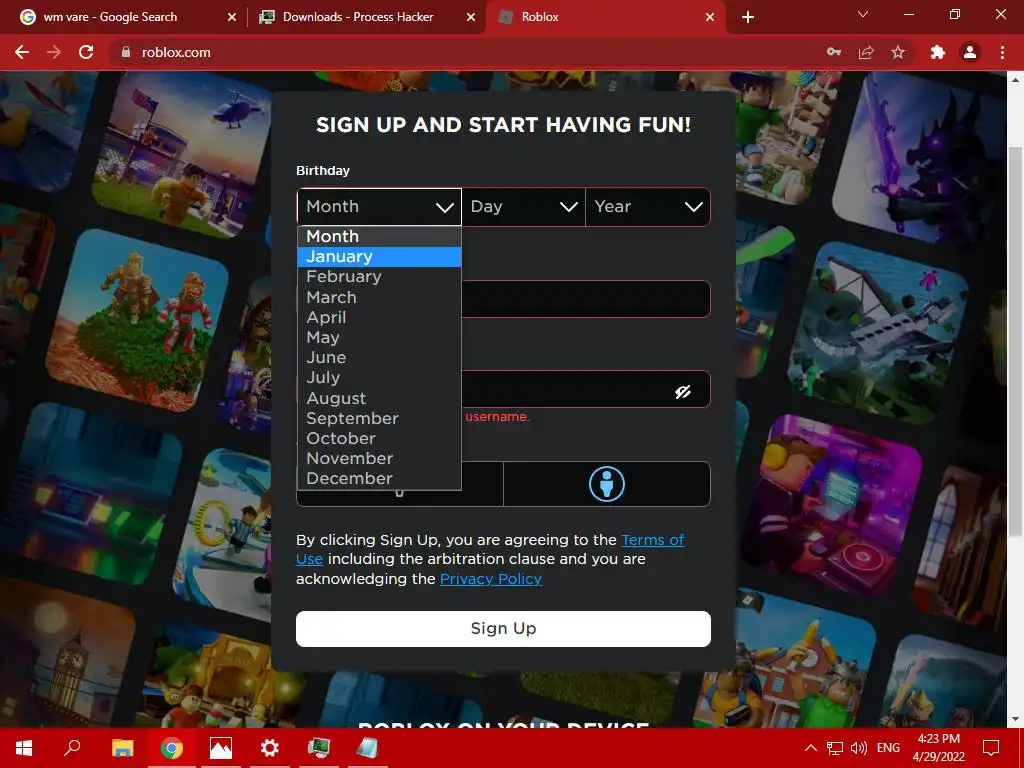Pick December from the month list
Viewport: 1024px width, 768px height.
(379, 479)
